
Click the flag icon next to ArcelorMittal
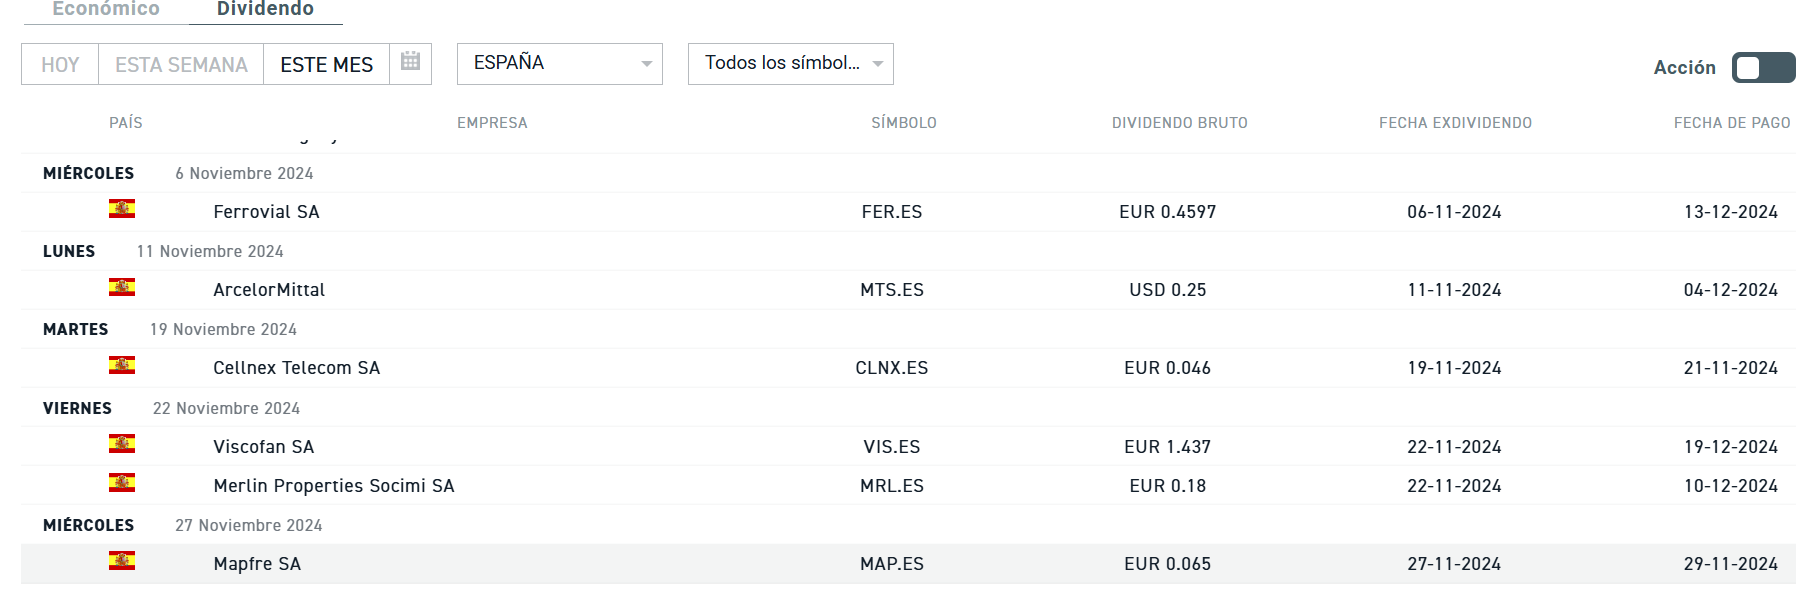pos(122,288)
